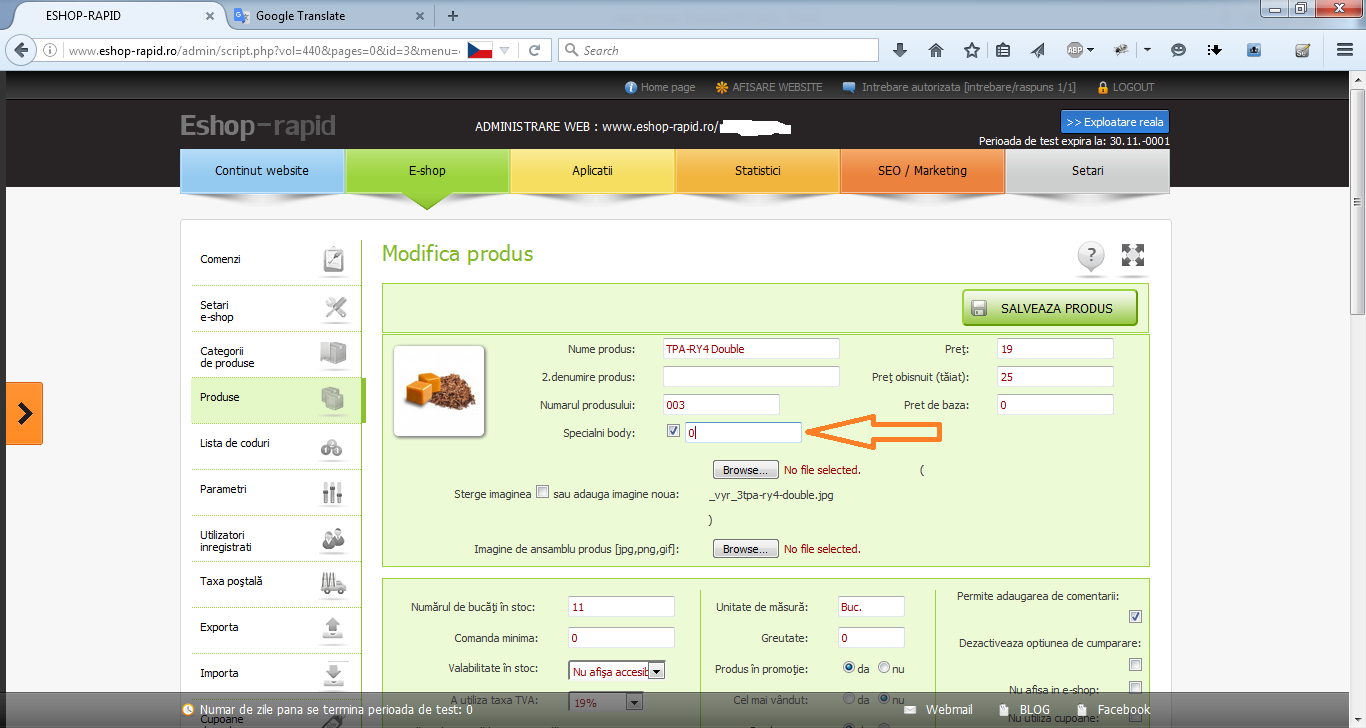Click the Czech flag icon in URL bar
Screen dimensions: 1366x728
(x=480, y=50)
